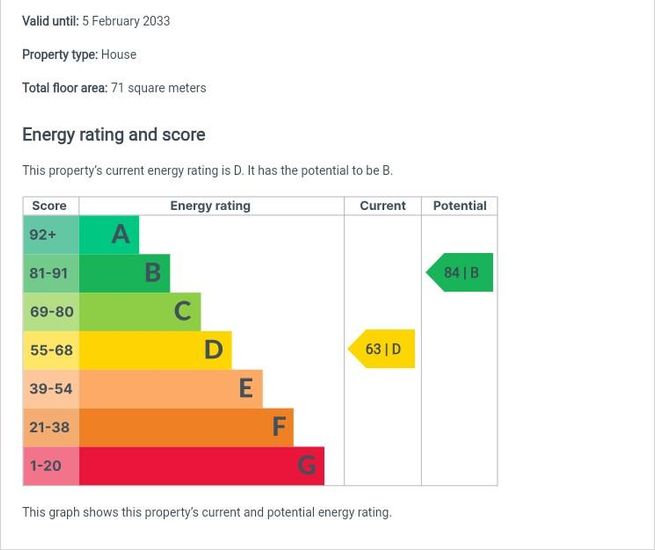Image resolution: width=655 pixels, height=550 pixels.
Task: Click the dark orange F rating bar
Action: [186, 427]
